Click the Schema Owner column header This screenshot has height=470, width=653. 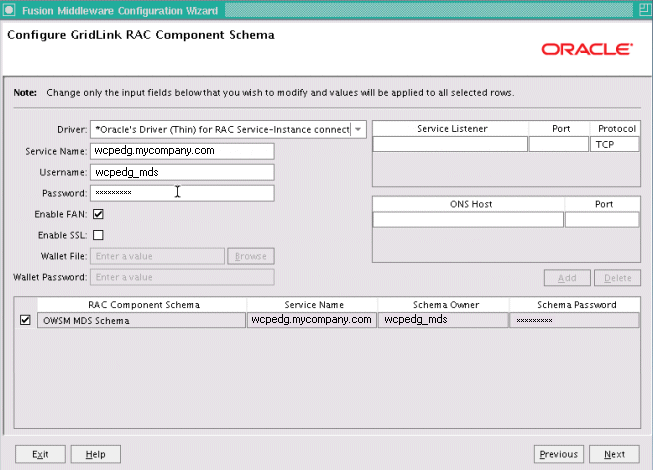446,305
